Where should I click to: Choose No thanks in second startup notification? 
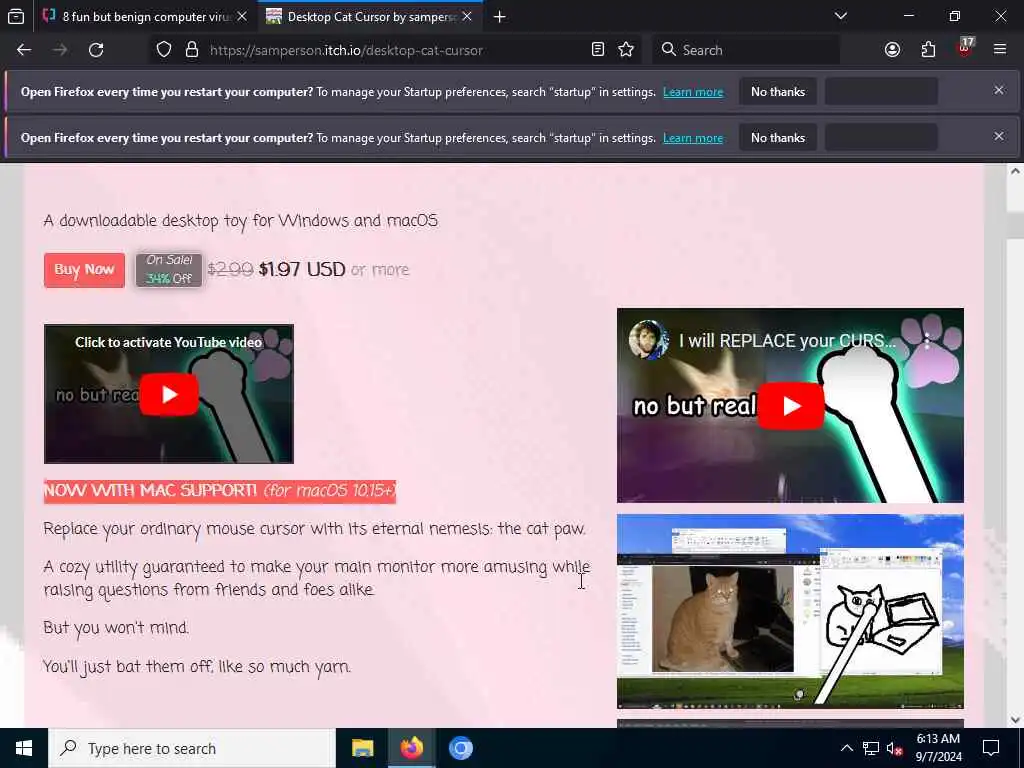click(x=778, y=138)
